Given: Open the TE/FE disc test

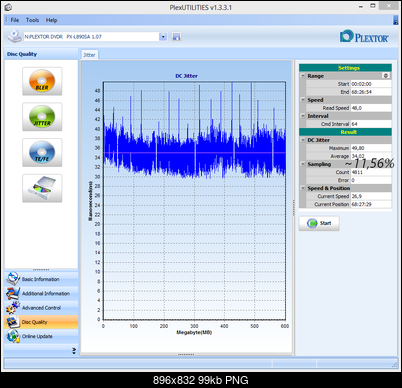Looking at the screenshot, I should 42,152.
